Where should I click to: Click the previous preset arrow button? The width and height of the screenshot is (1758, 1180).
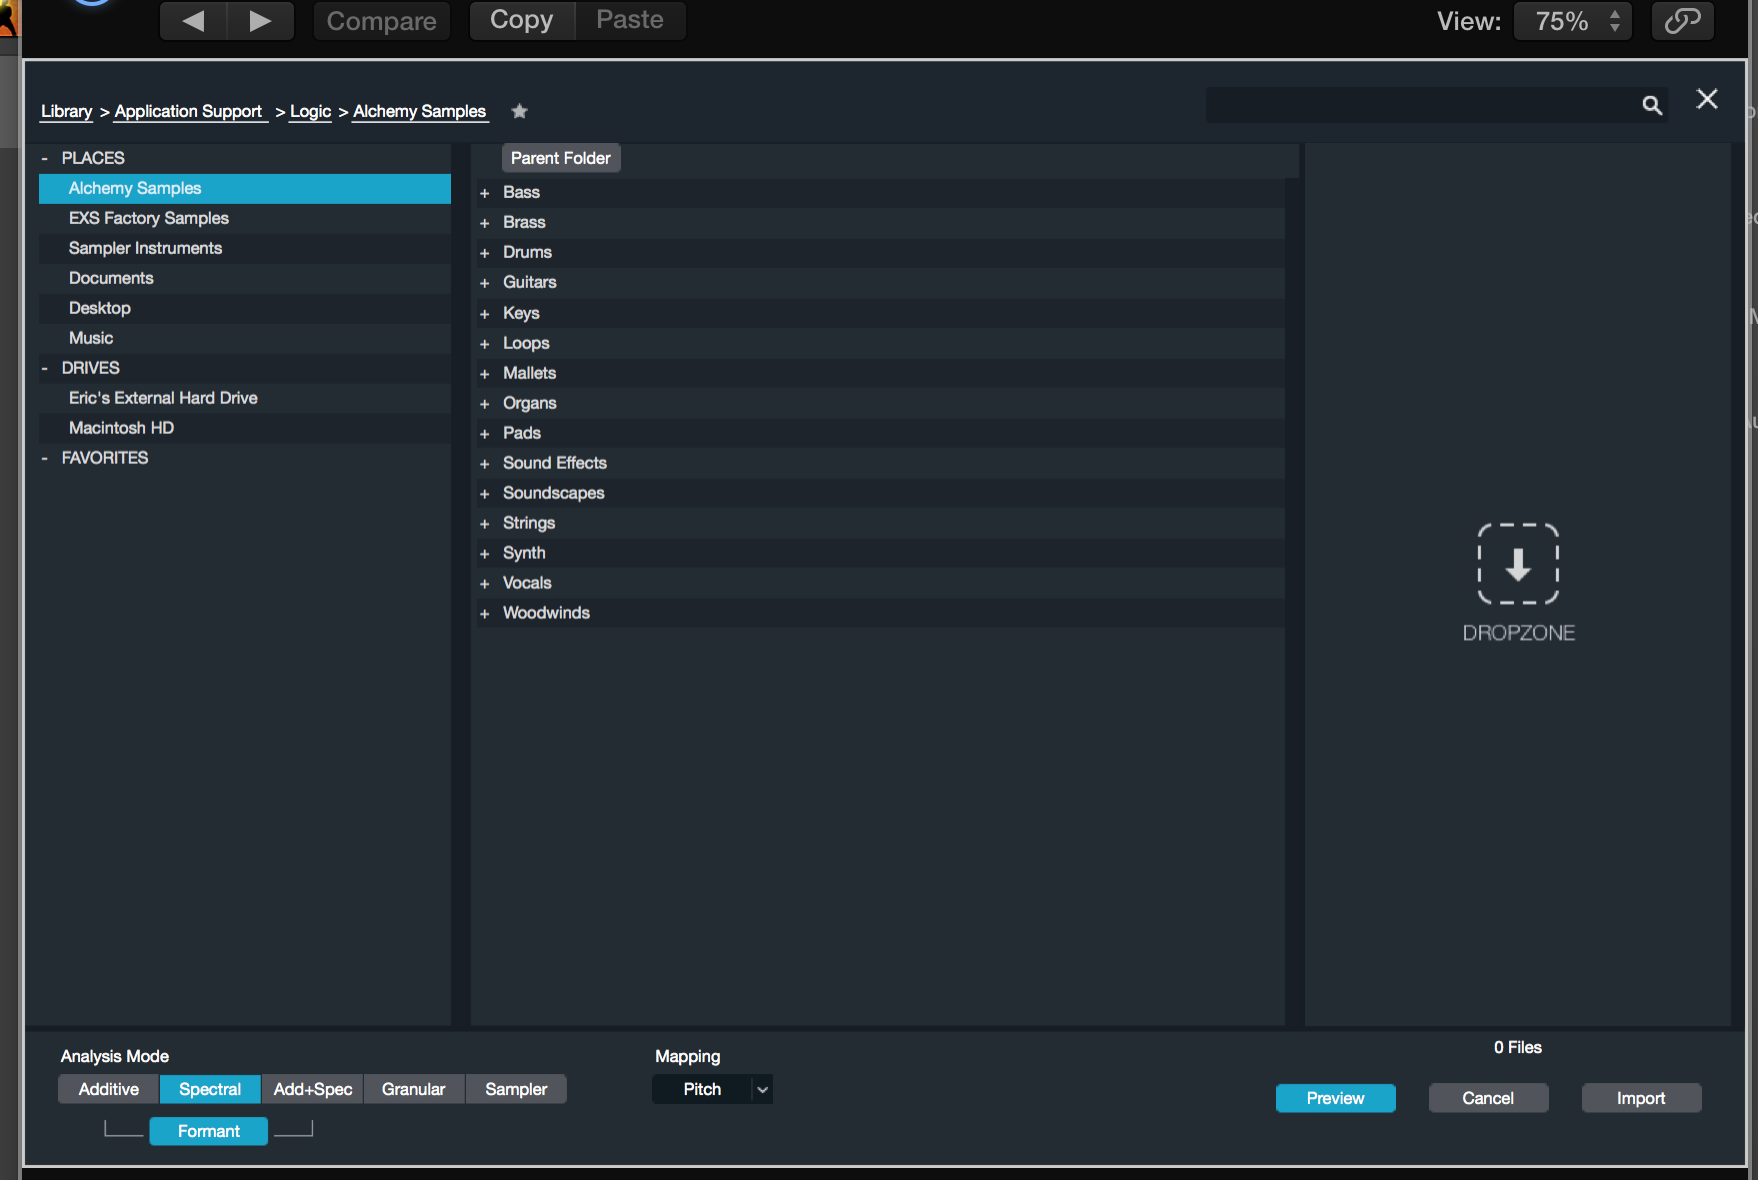tap(194, 21)
